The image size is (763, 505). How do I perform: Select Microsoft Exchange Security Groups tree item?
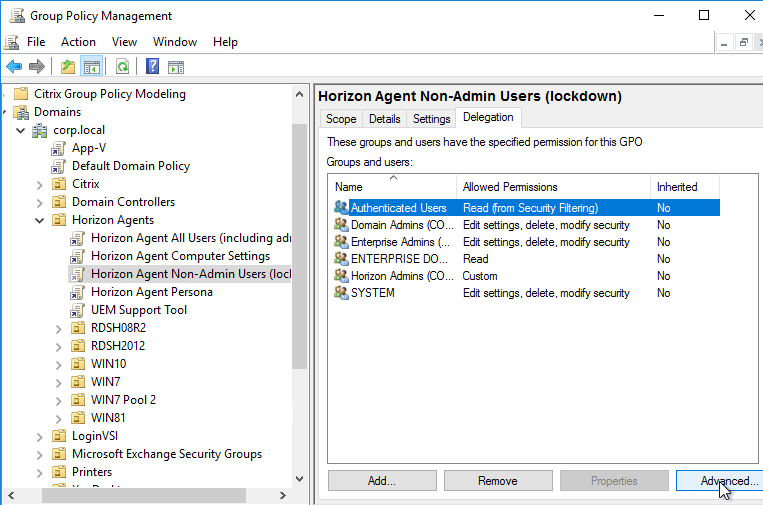tap(167, 454)
